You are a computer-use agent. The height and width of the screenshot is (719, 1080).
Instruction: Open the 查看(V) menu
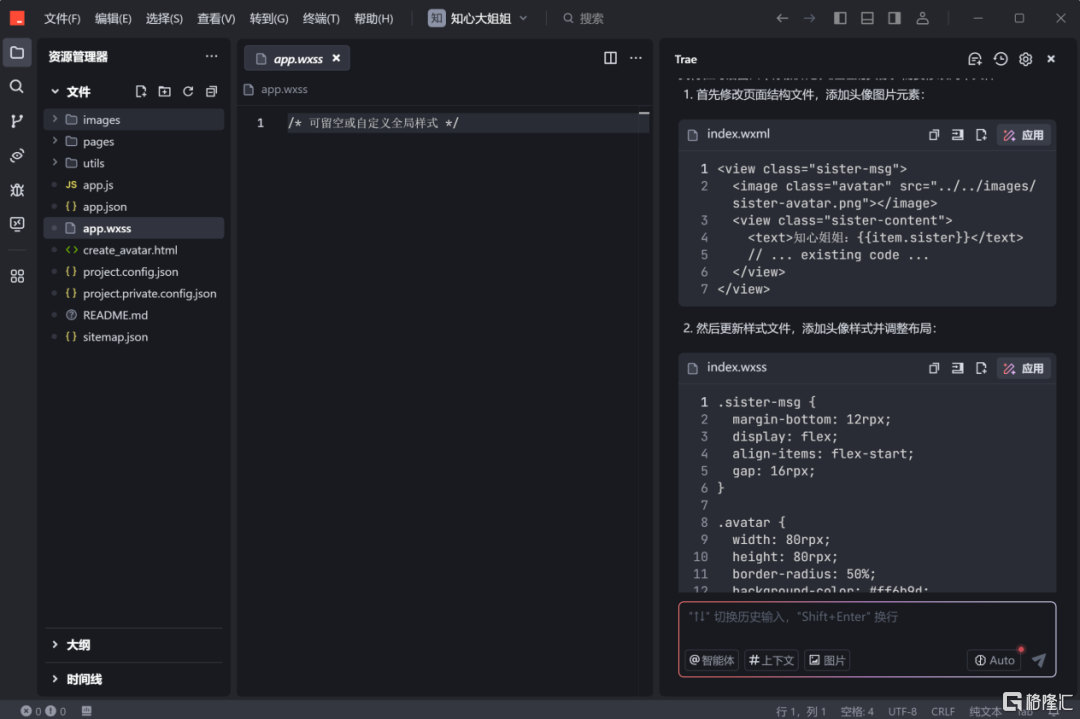click(216, 19)
